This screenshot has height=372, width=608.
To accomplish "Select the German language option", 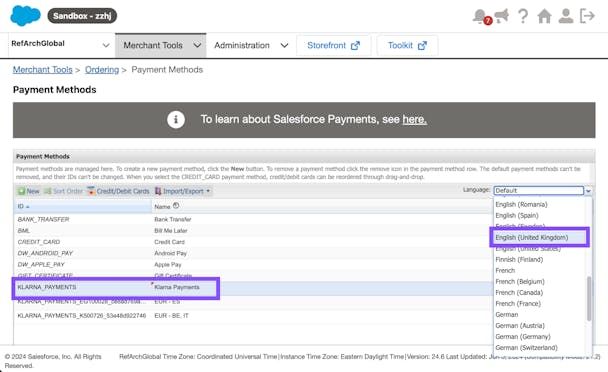I will (507, 315).
